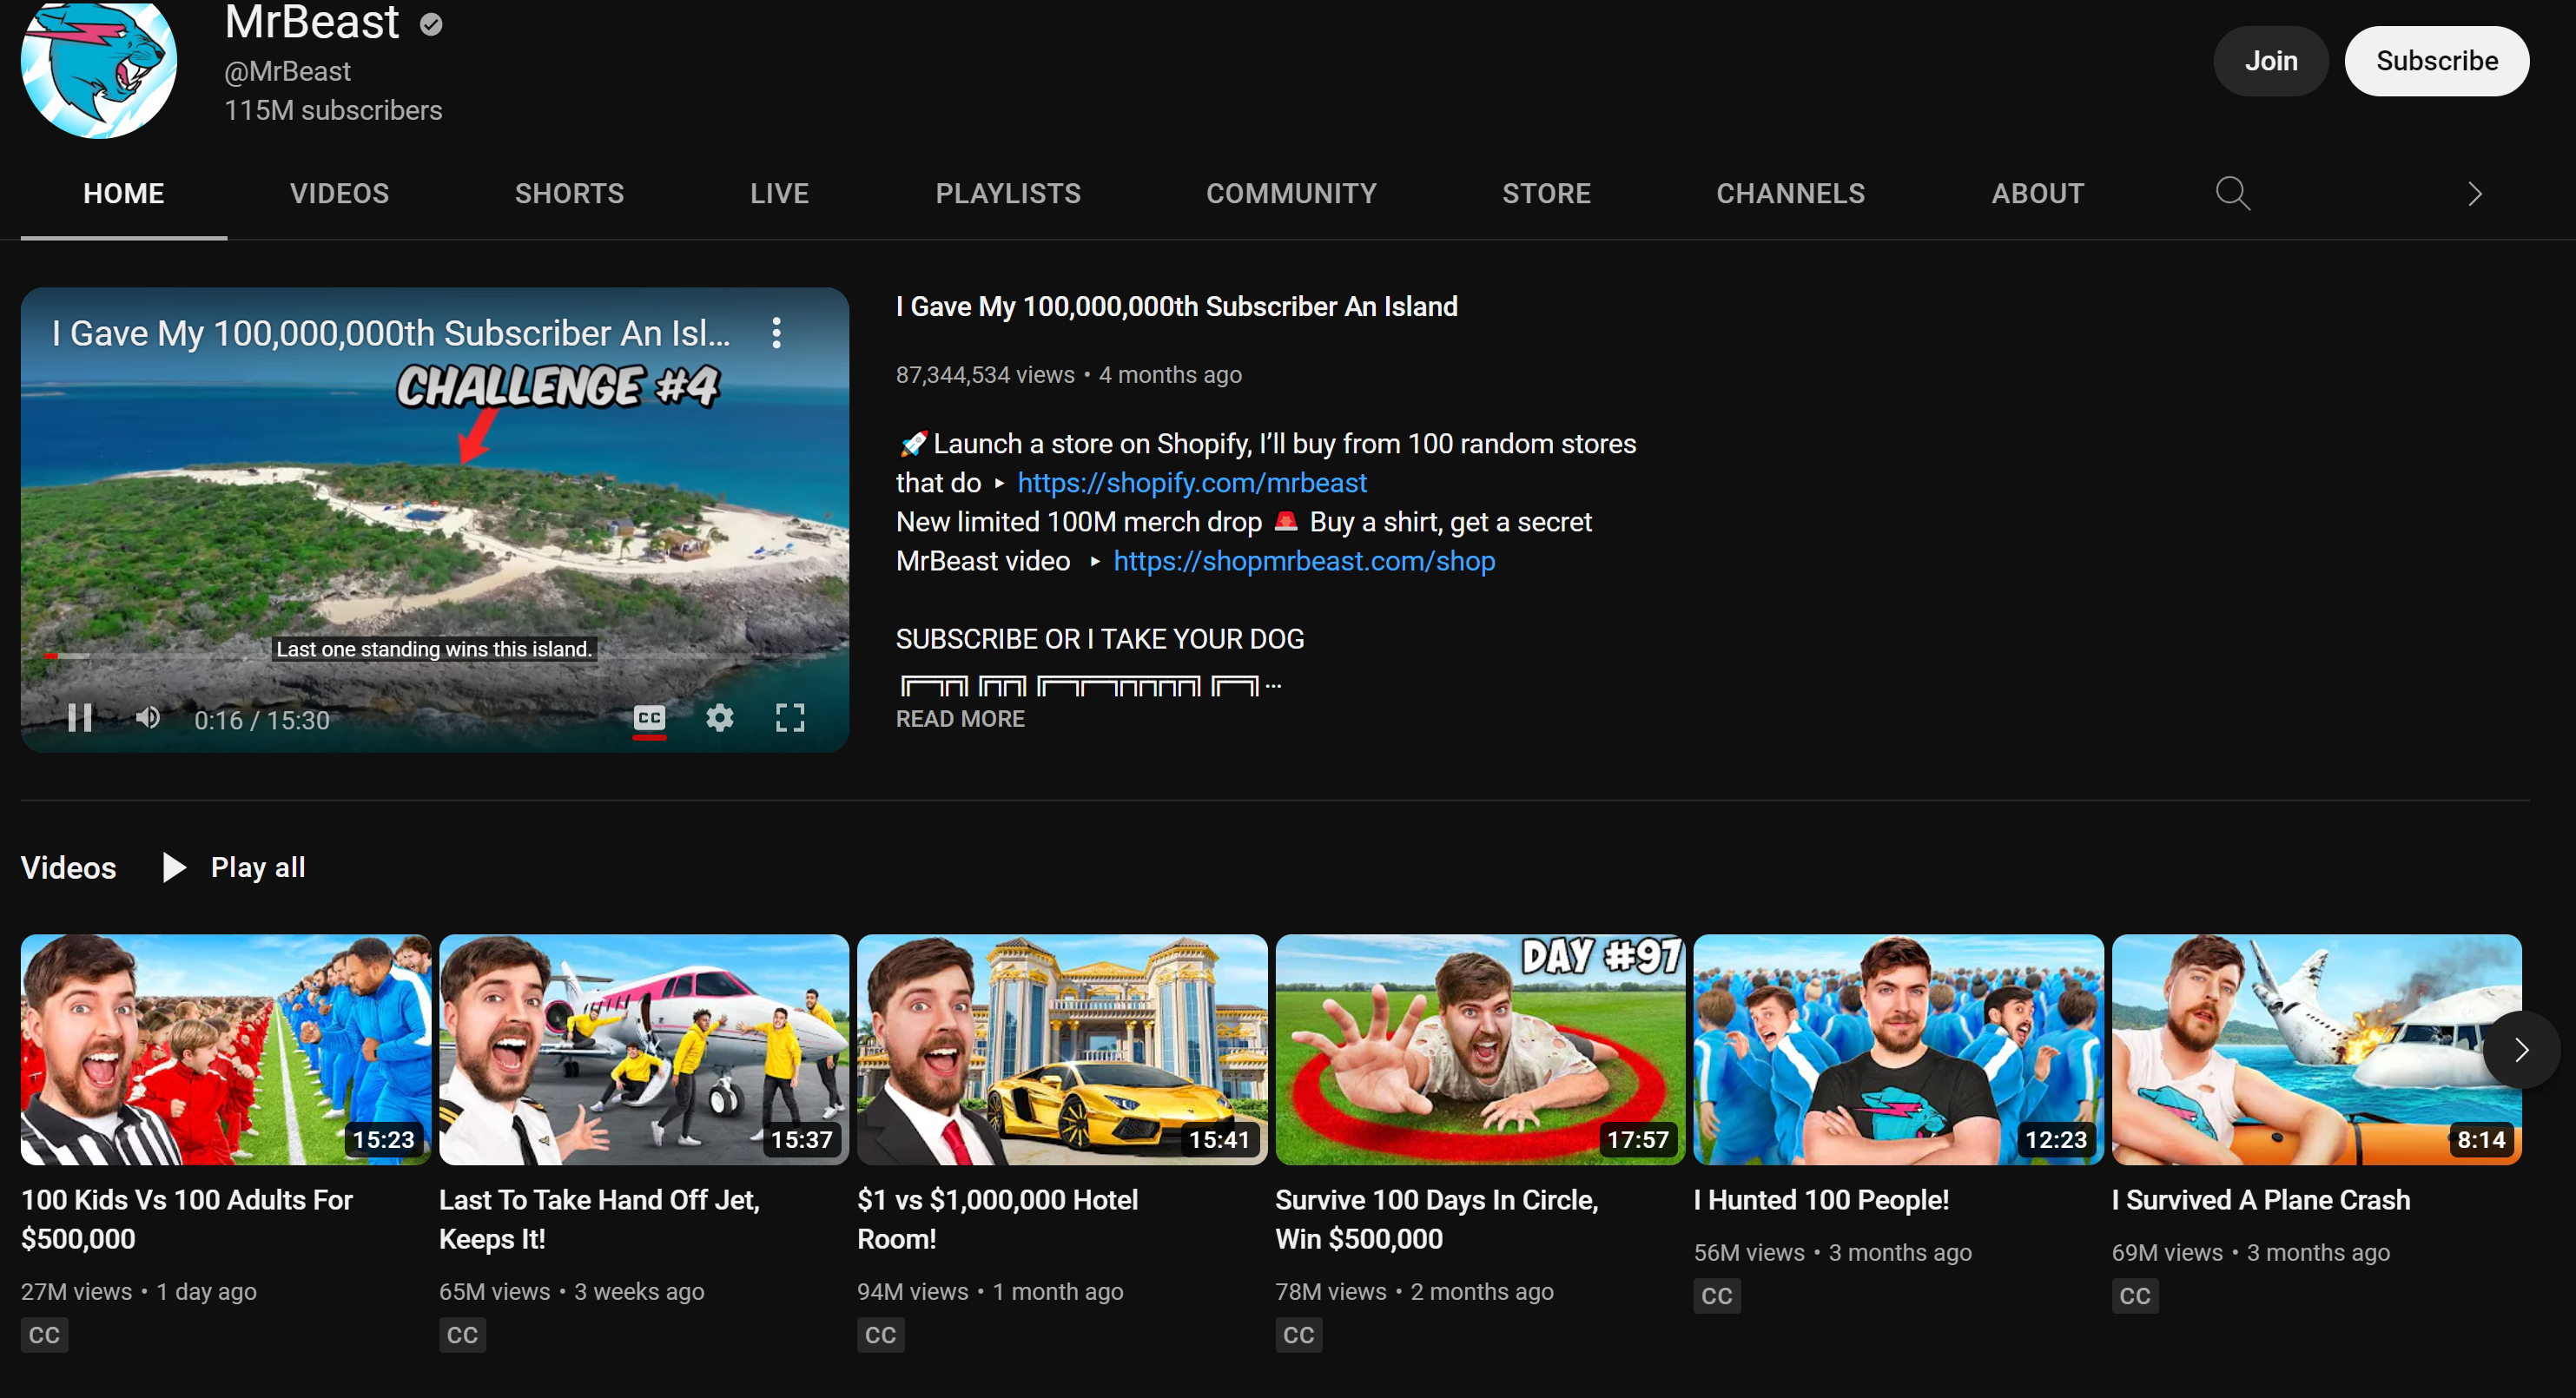Screen dimensions: 2576x1398
Task: Open the three-dot menu on the player
Action: (x=776, y=333)
